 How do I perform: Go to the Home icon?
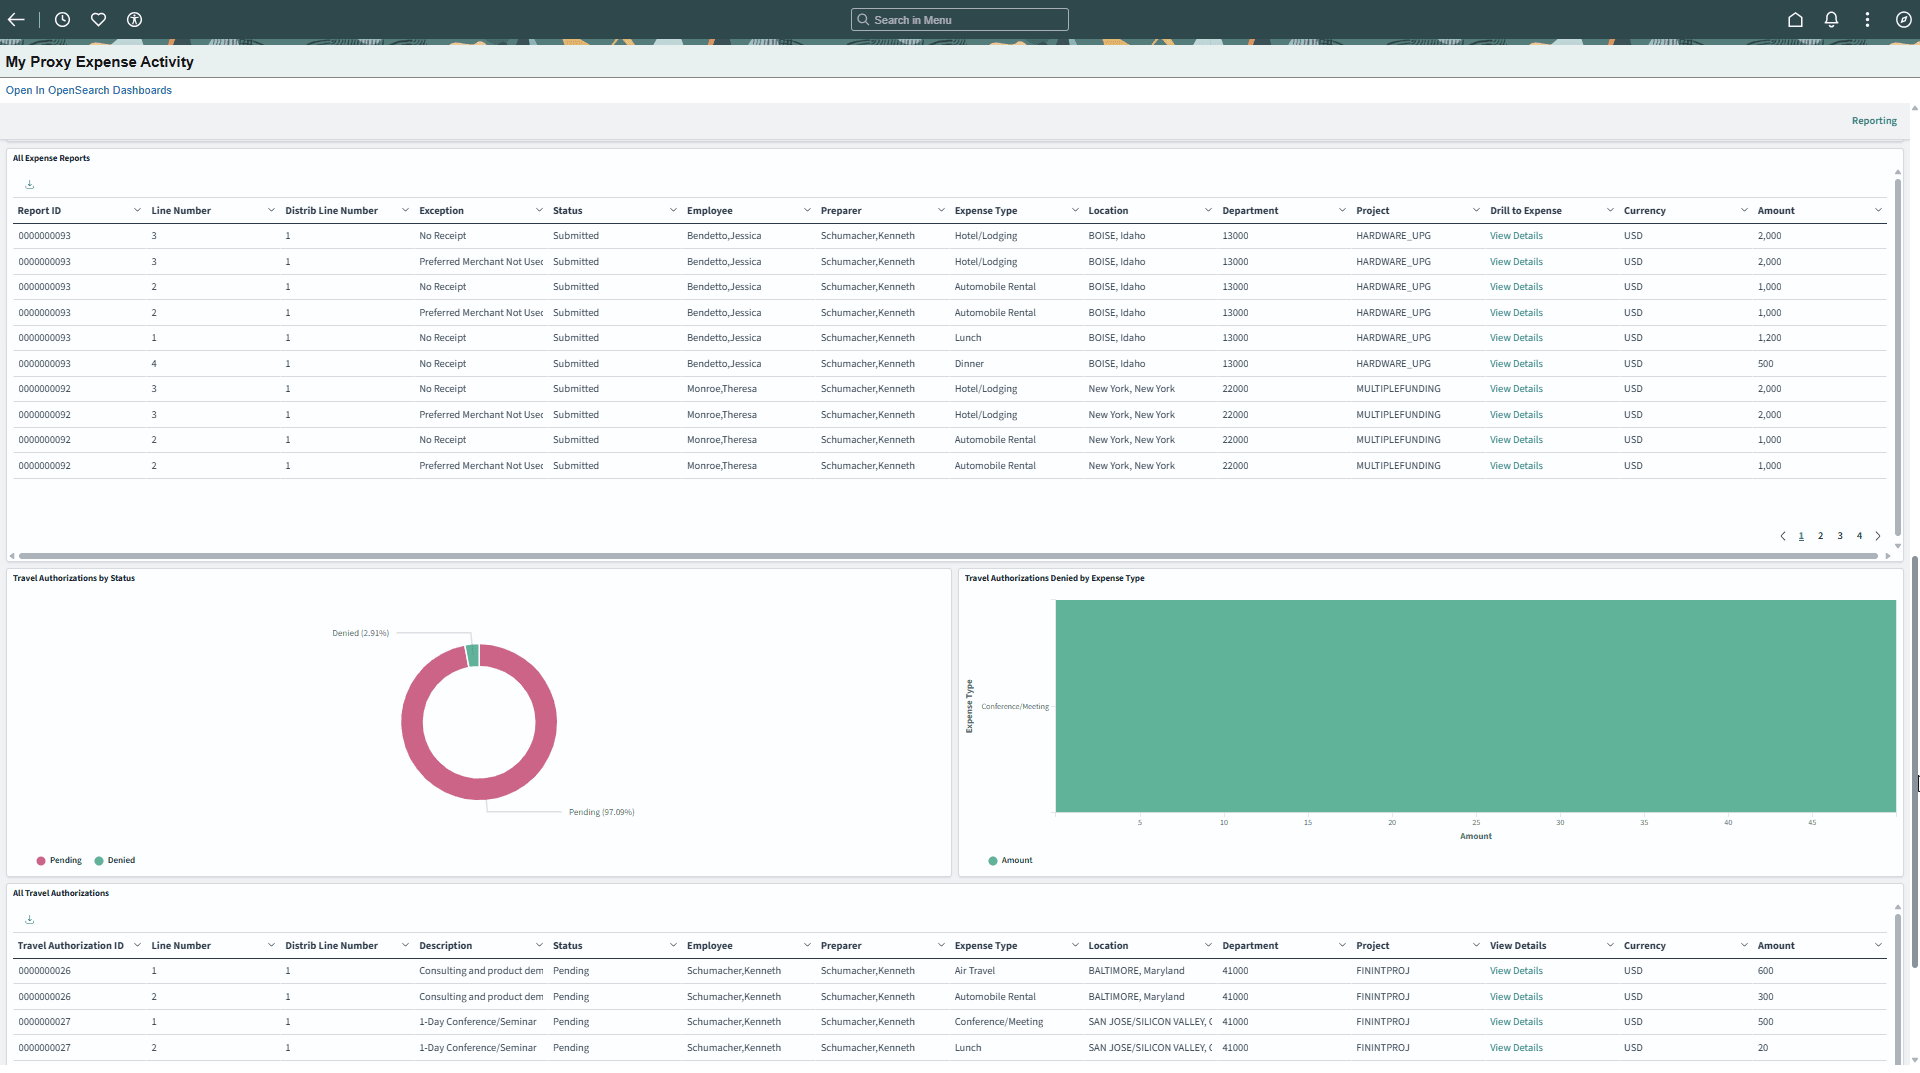click(1795, 19)
